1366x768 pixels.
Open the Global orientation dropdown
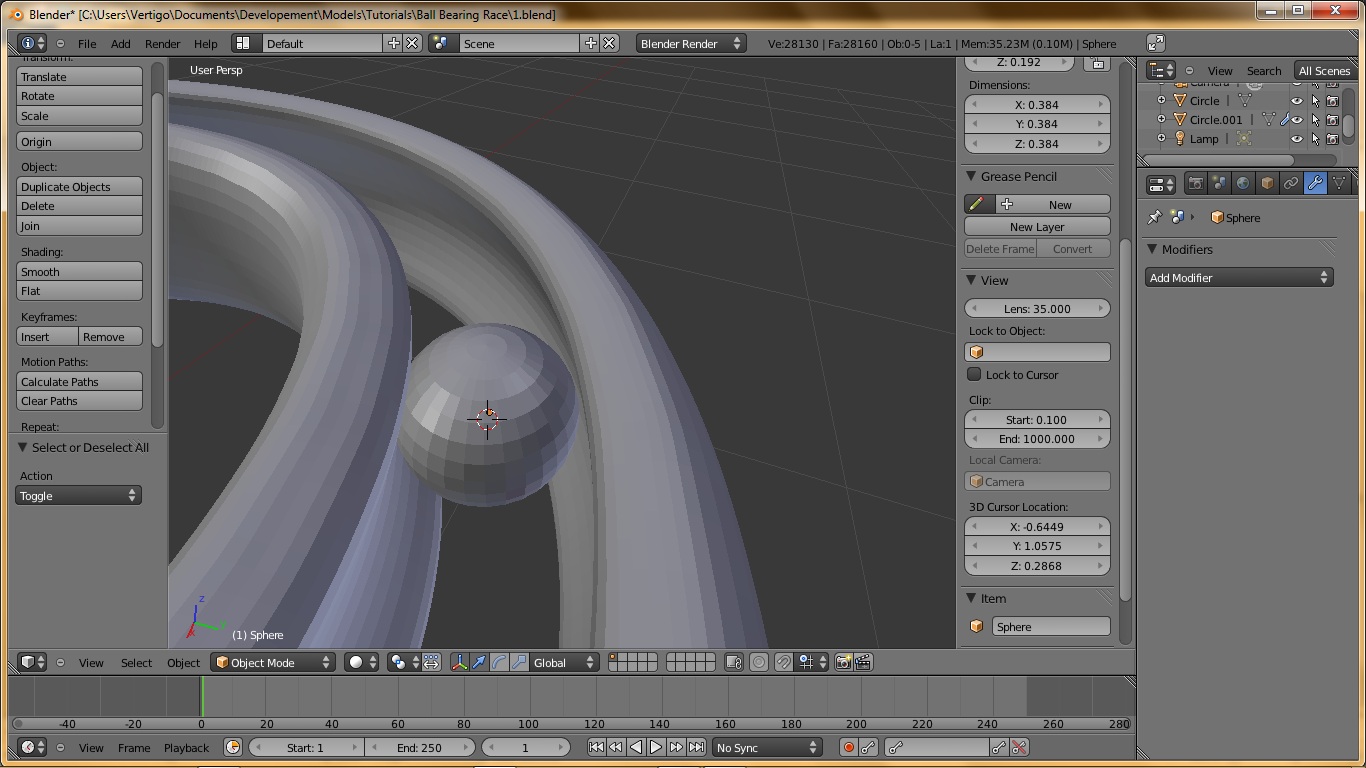[565, 662]
